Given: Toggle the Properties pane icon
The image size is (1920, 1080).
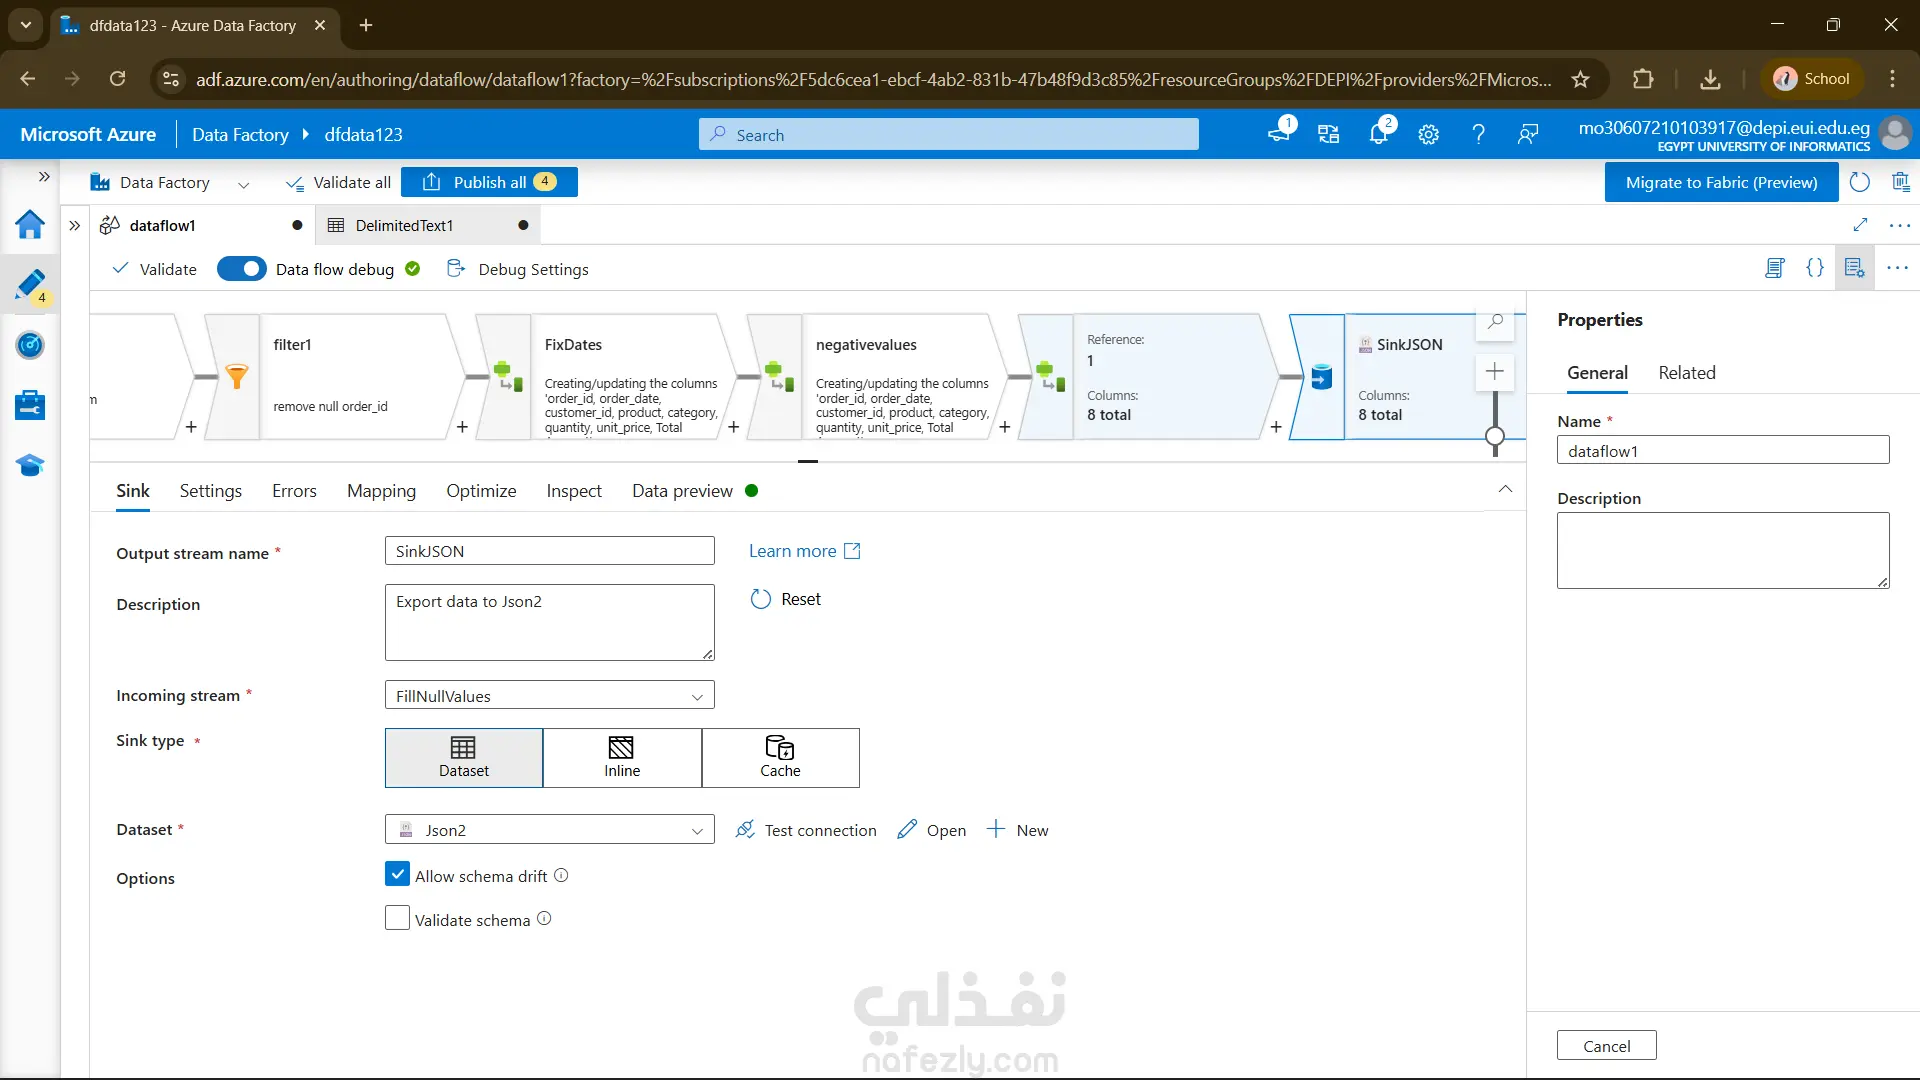Looking at the screenshot, I should point(1855,268).
